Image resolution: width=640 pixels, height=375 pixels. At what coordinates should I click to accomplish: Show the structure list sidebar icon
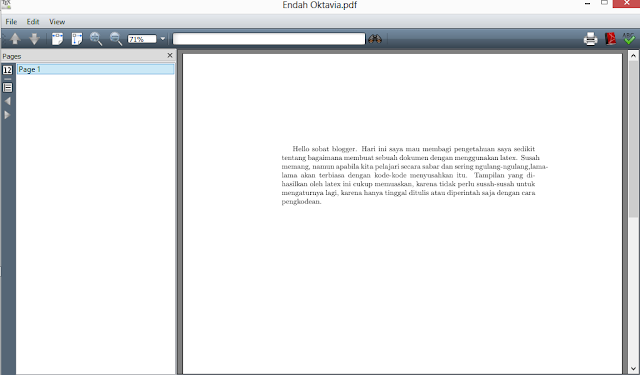(x=7, y=87)
